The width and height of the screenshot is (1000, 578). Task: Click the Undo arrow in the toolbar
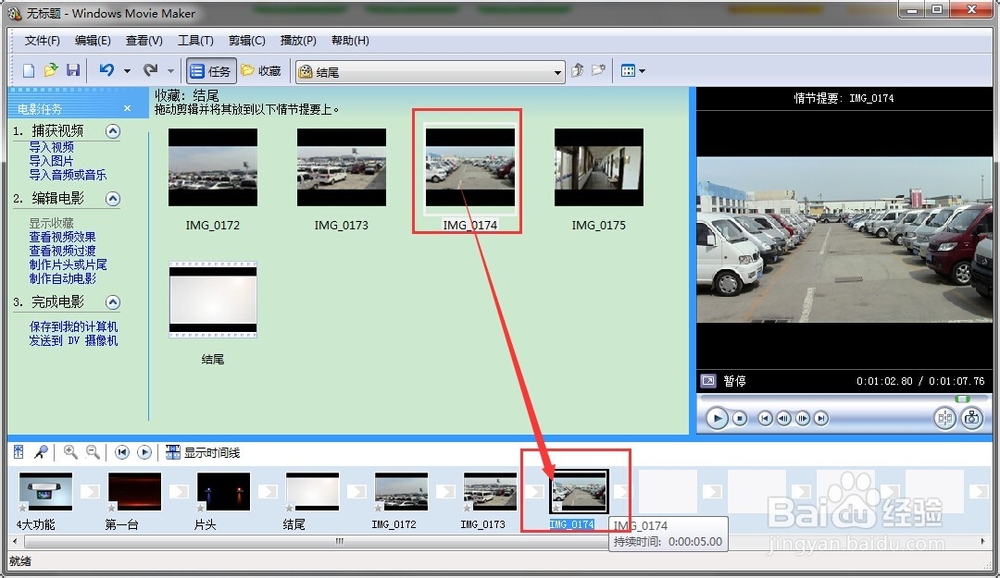tap(107, 71)
